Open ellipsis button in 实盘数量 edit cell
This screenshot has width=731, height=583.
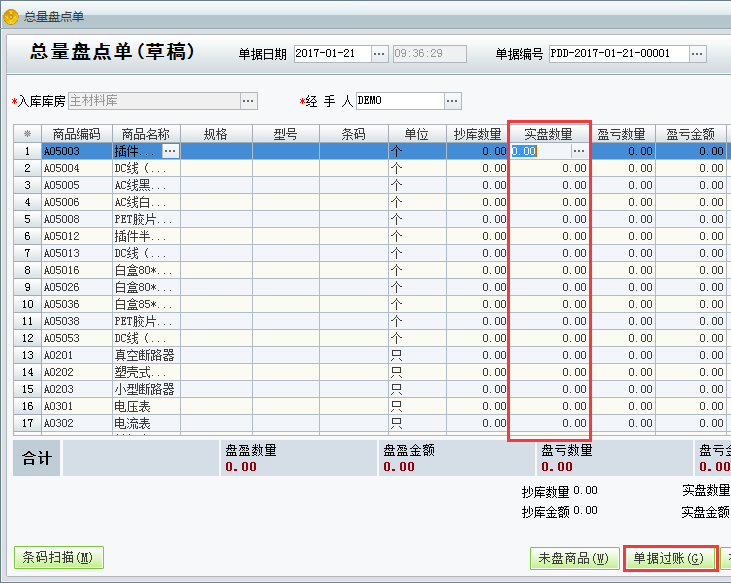coord(579,151)
